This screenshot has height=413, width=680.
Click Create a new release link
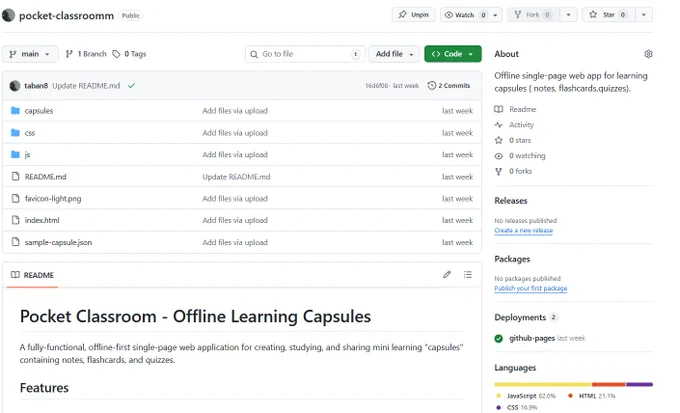[523, 230]
